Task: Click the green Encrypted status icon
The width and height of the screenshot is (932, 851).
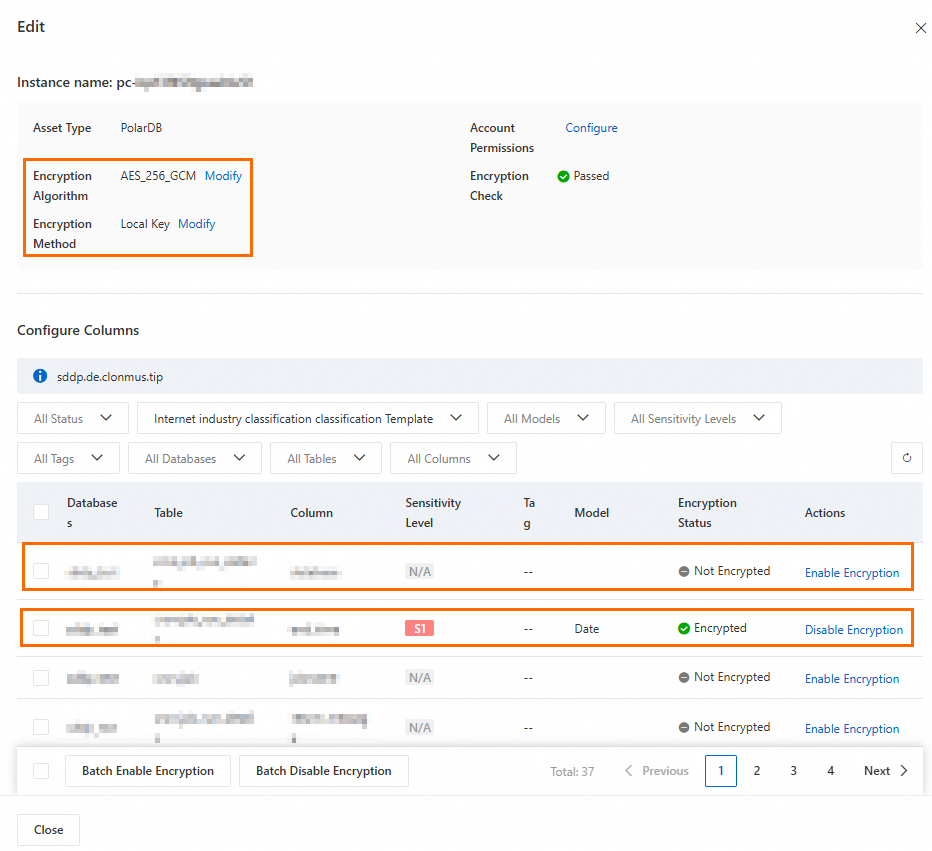Action: [684, 629]
